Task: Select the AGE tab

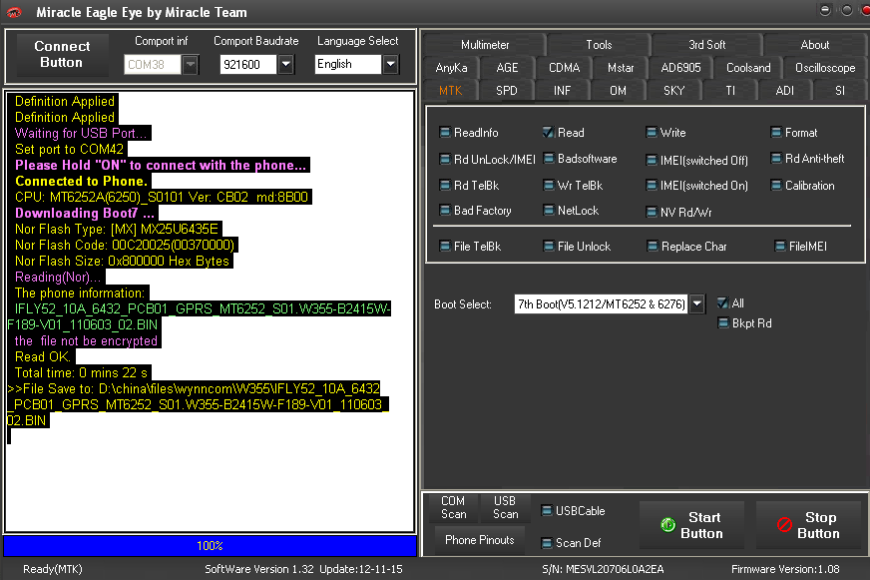Action: pos(507,68)
